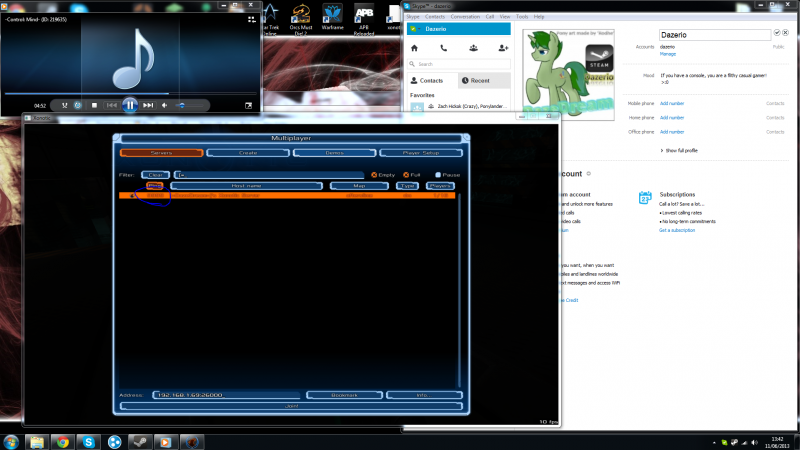Expand Show full profile in Skype

(680, 150)
